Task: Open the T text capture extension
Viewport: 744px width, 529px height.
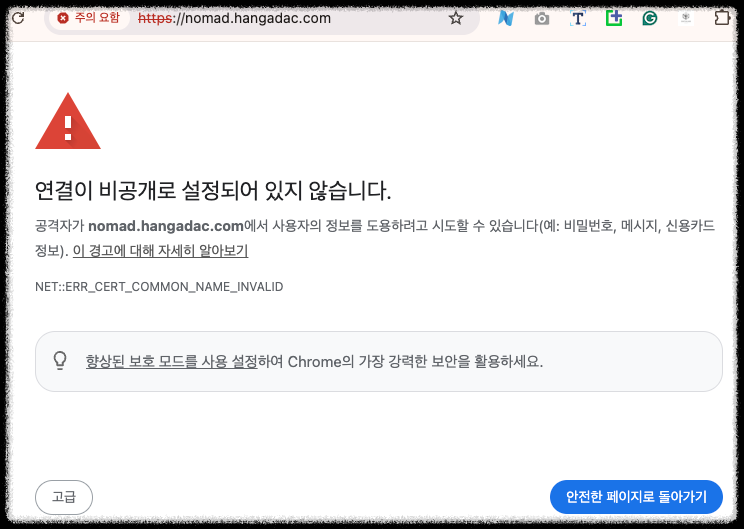Action: click(x=577, y=19)
